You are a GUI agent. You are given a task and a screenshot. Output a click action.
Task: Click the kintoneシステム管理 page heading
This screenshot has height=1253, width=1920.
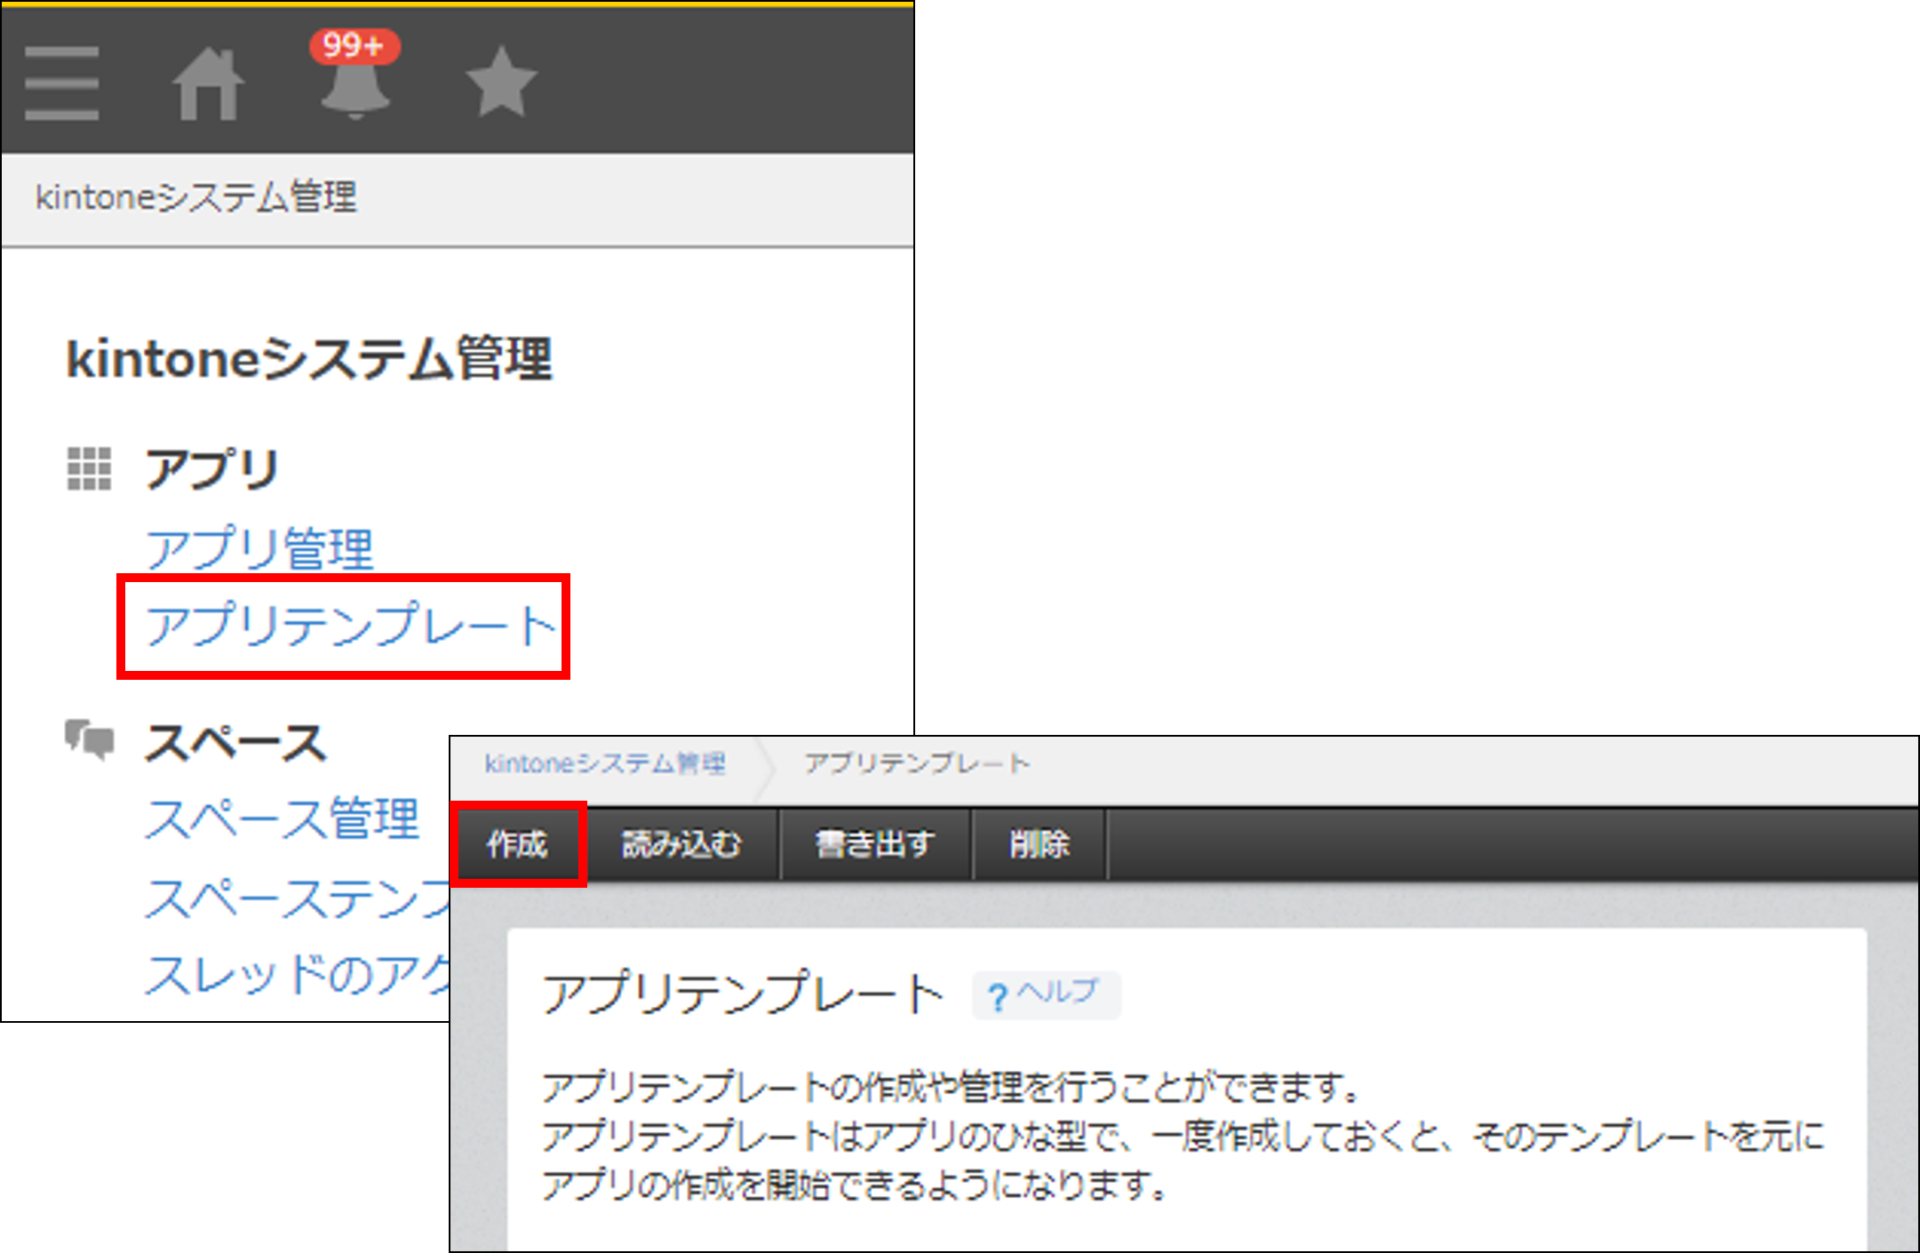[309, 359]
